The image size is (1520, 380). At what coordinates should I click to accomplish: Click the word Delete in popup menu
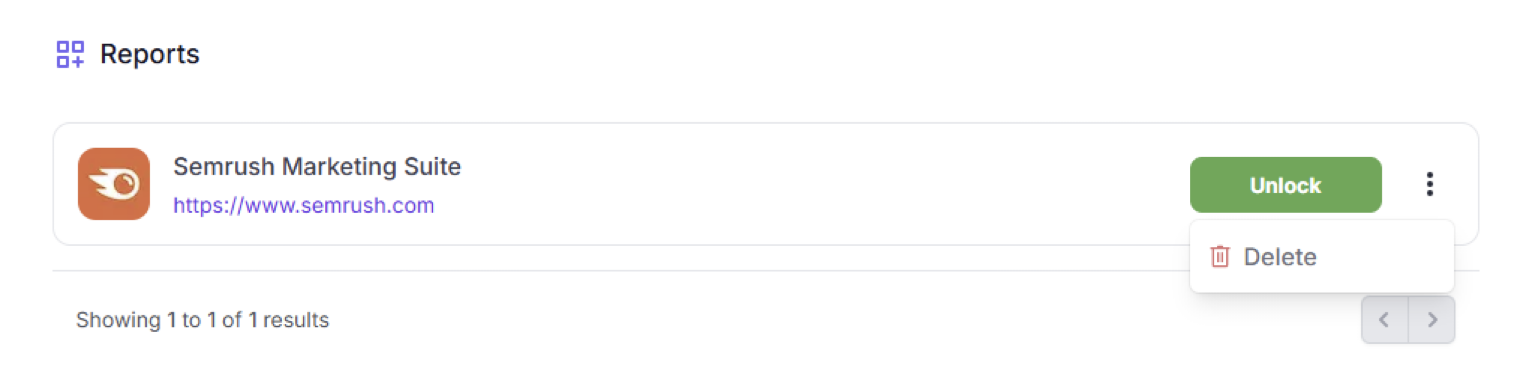tap(1280, 257)
